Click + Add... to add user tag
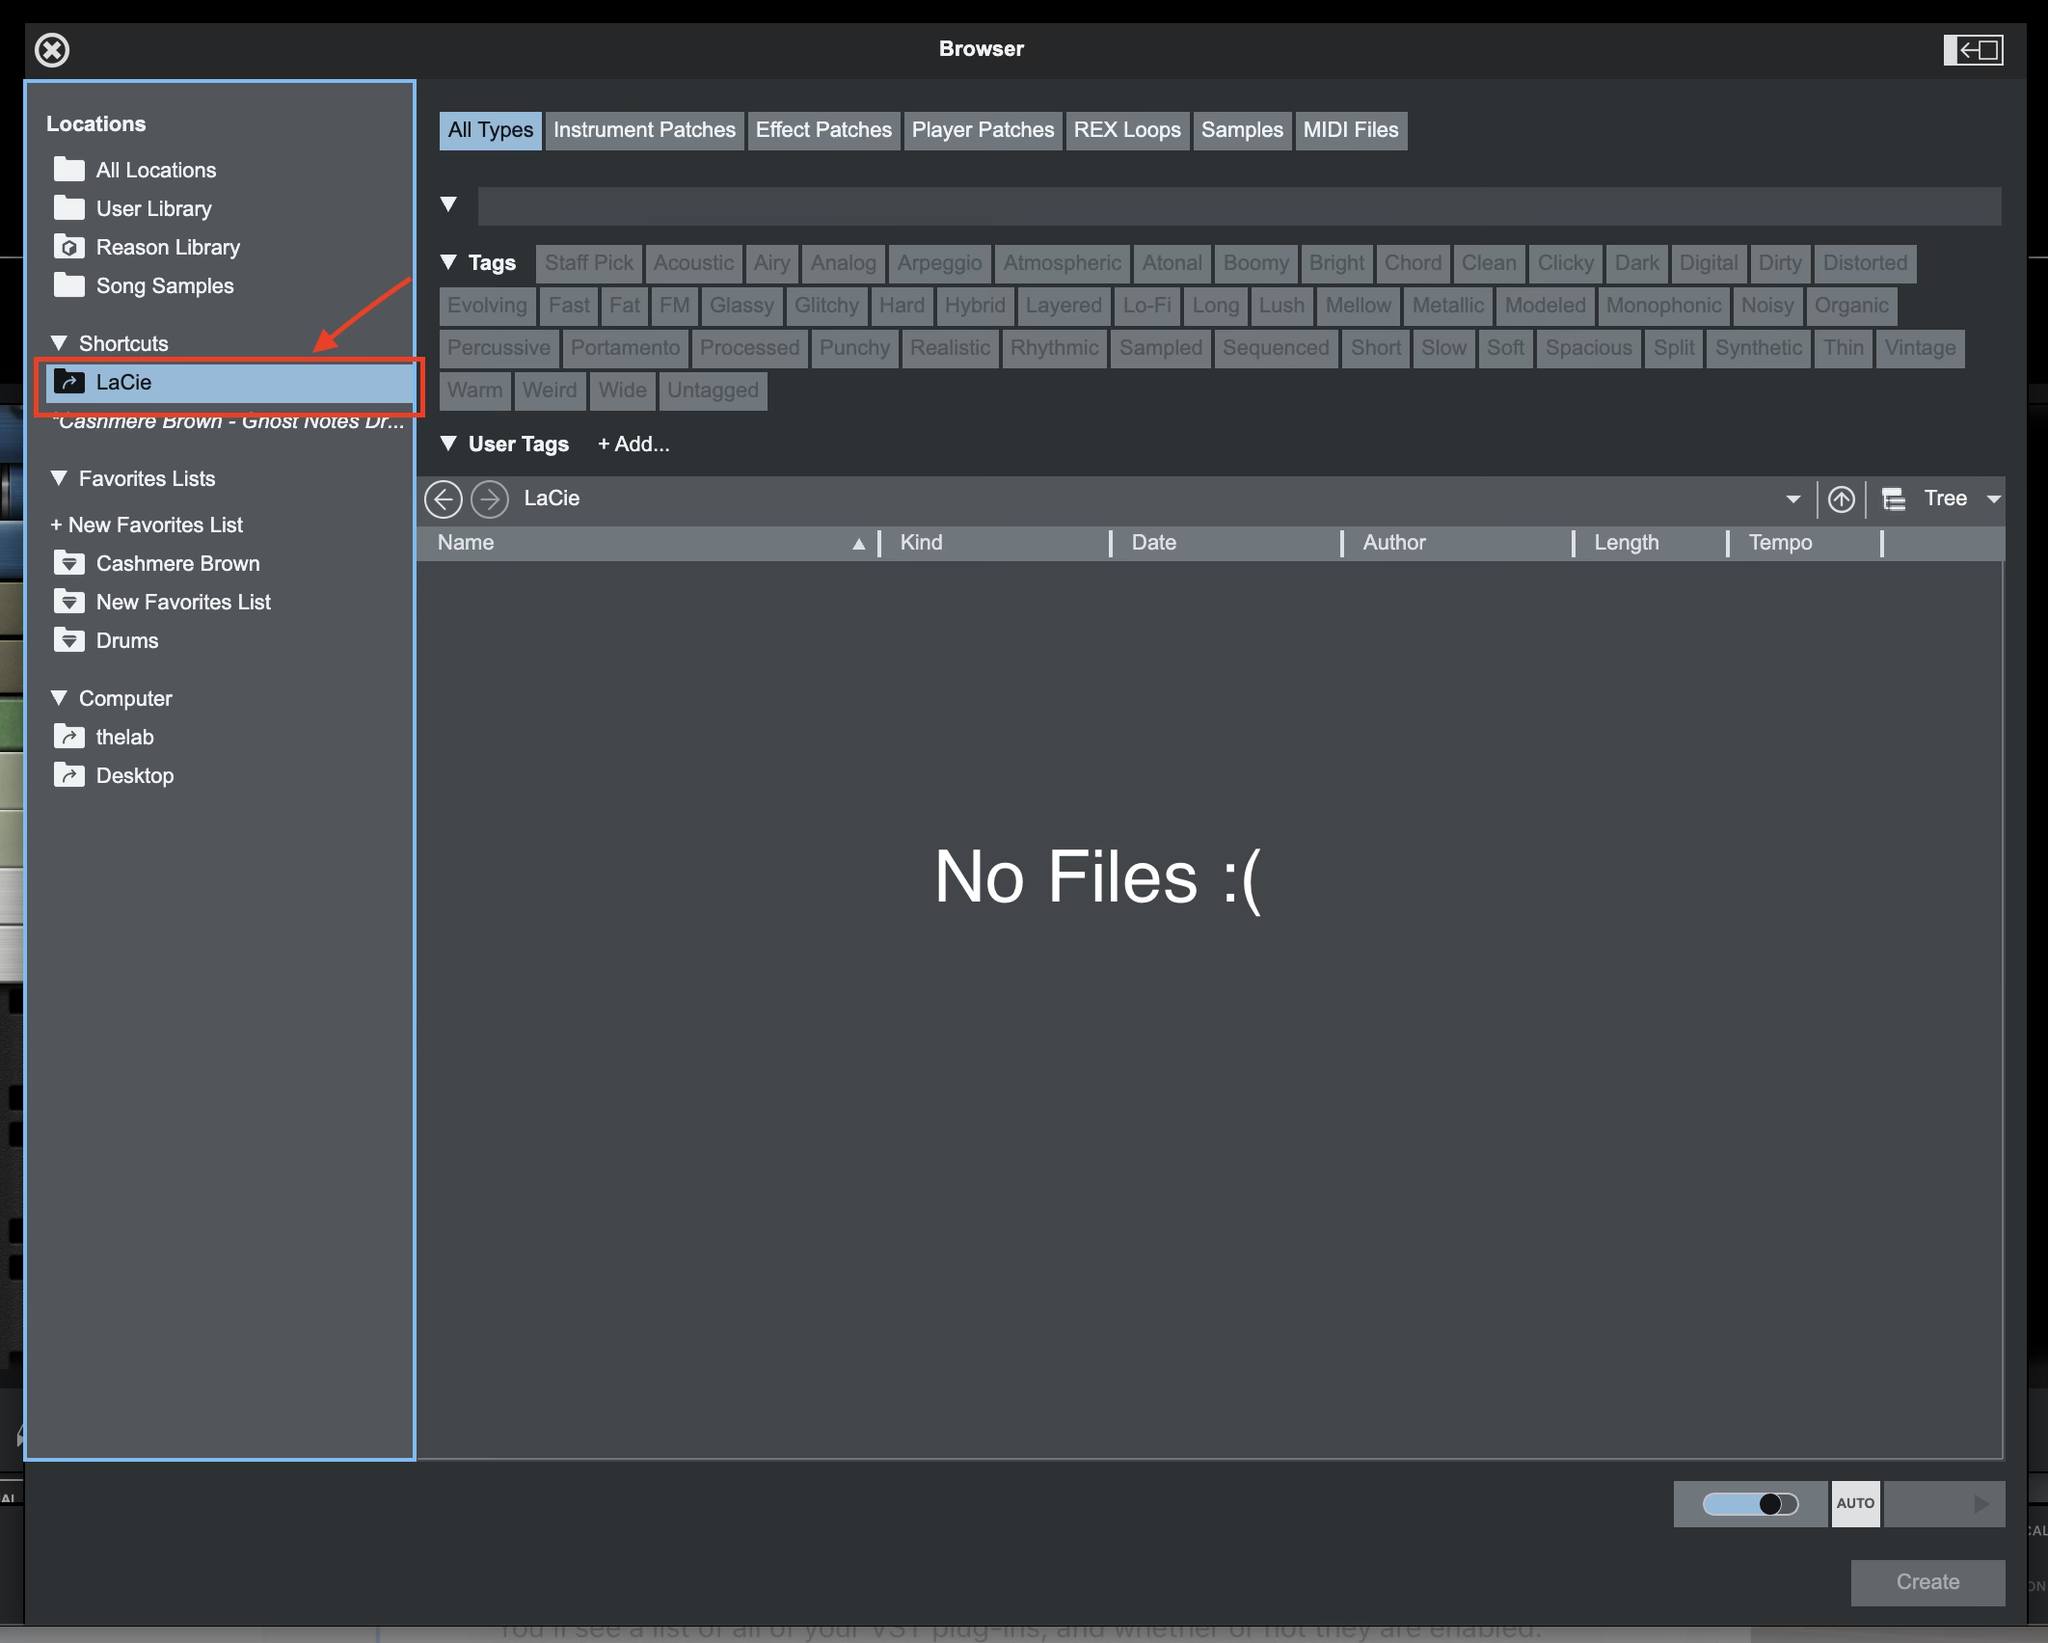The height and width of the screenshot is (1643, 2048). 634,444
